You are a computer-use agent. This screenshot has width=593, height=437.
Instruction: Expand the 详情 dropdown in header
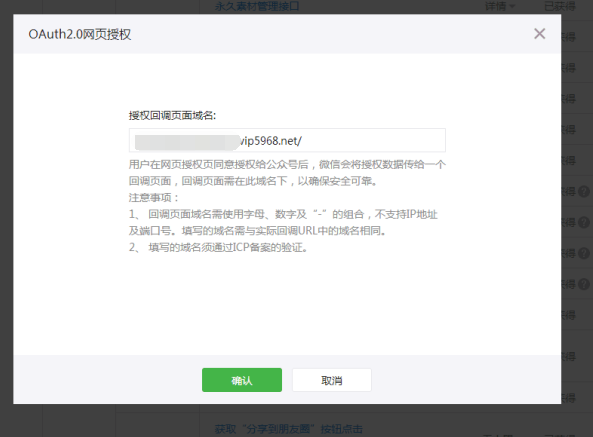[500, 6]
